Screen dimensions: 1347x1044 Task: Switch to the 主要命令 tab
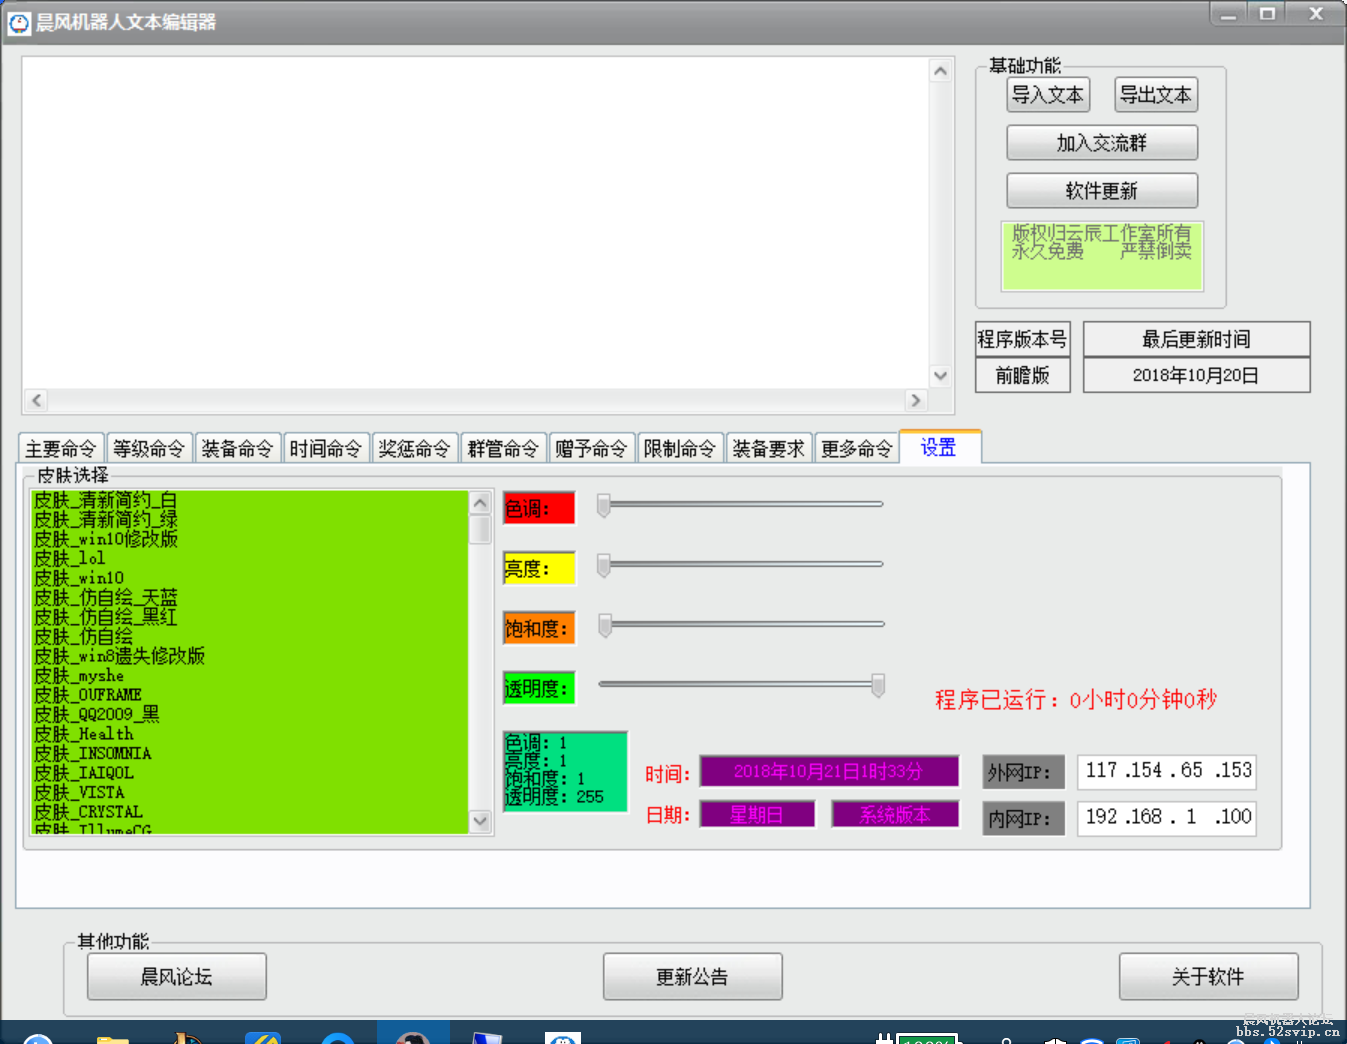60,447
